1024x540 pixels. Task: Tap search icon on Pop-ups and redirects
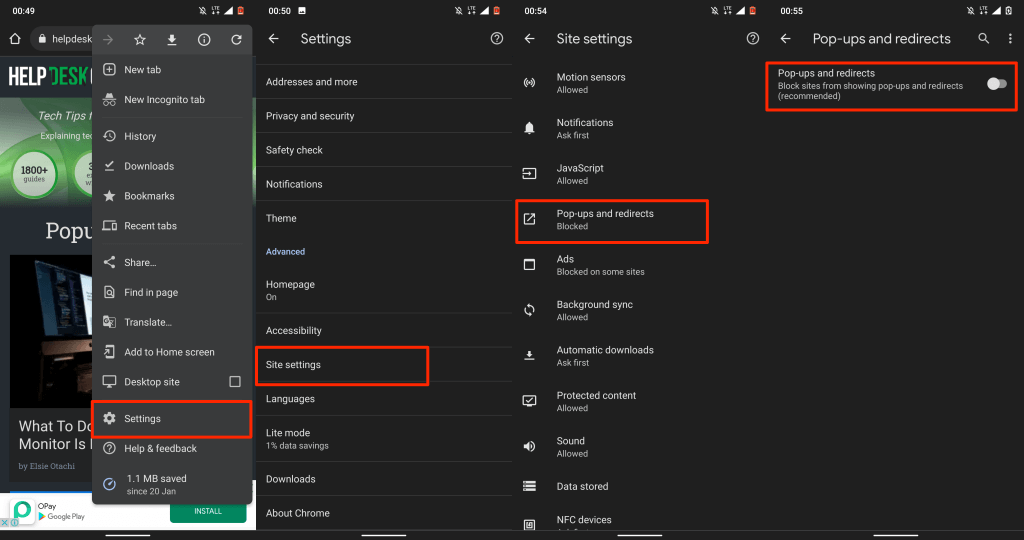(984, 39)
